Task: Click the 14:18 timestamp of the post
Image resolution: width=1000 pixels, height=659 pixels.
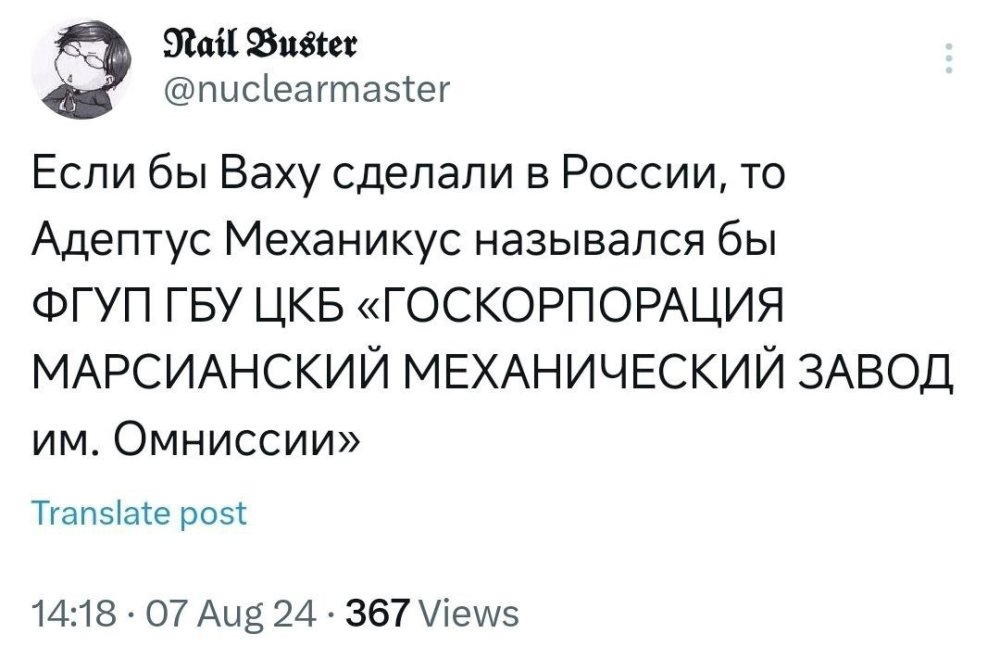Action: pyautogui.click(x=72, y=602)
